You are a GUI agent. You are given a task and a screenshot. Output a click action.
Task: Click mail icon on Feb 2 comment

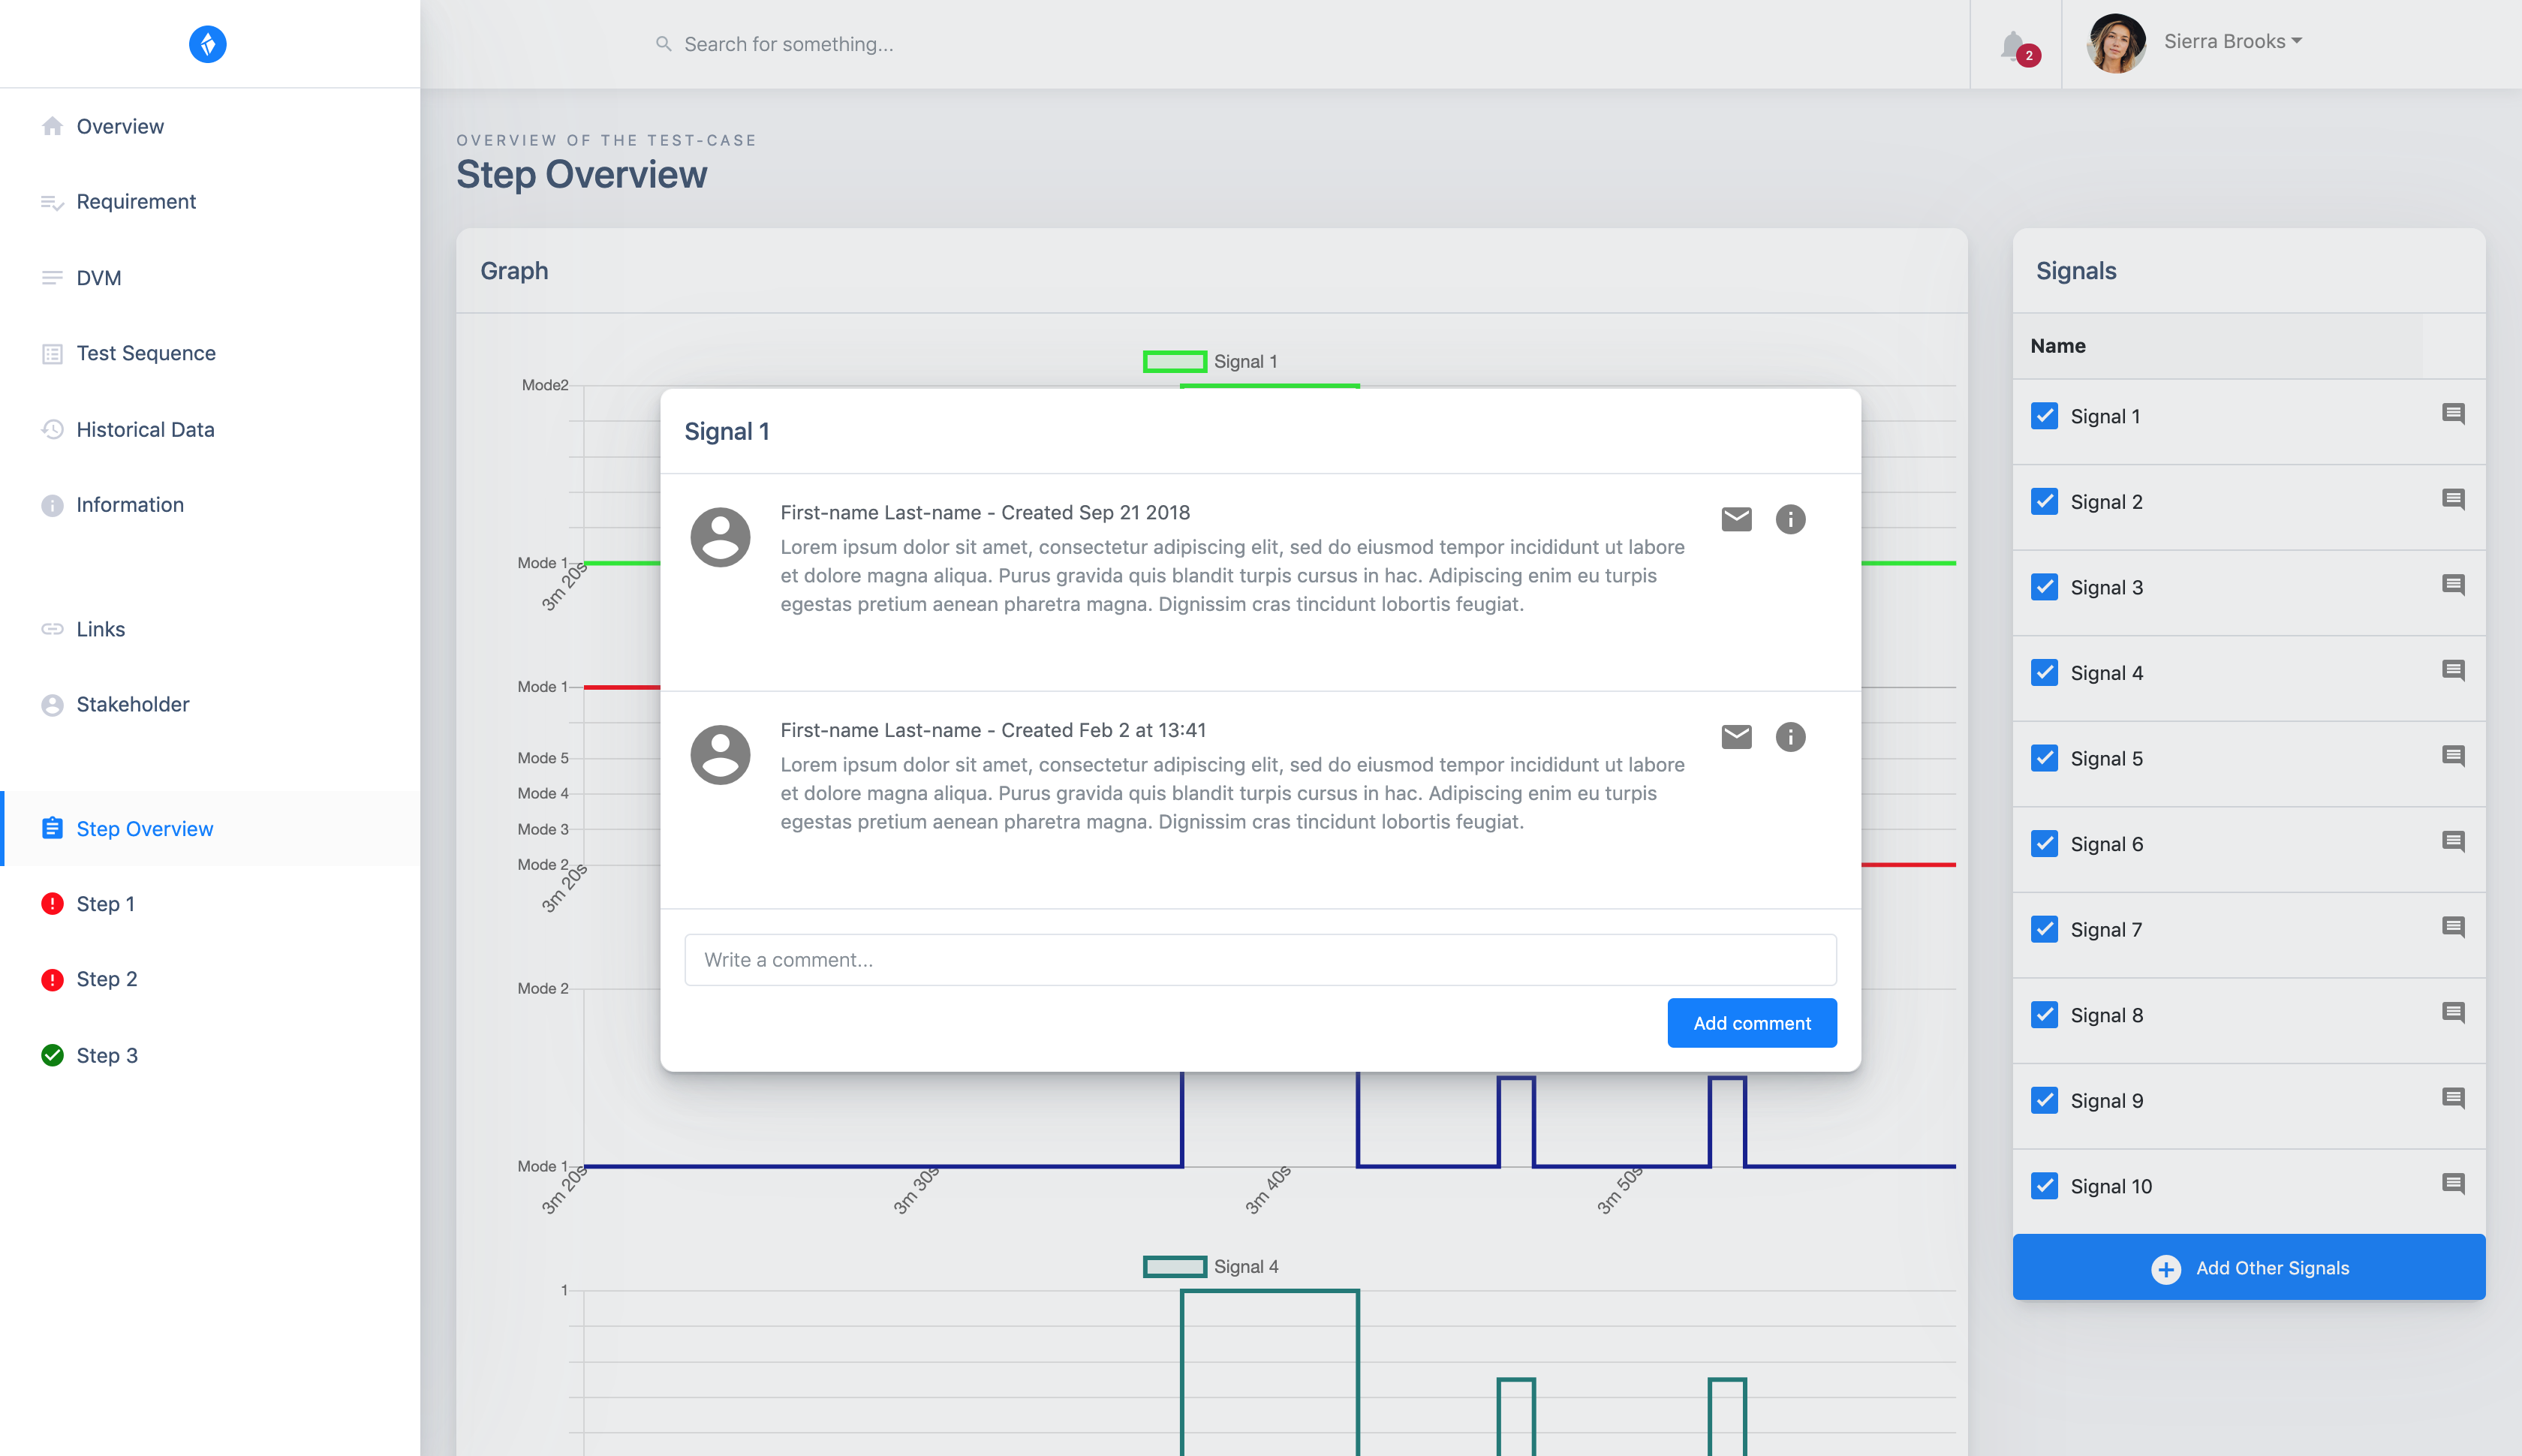(1737, 737)
